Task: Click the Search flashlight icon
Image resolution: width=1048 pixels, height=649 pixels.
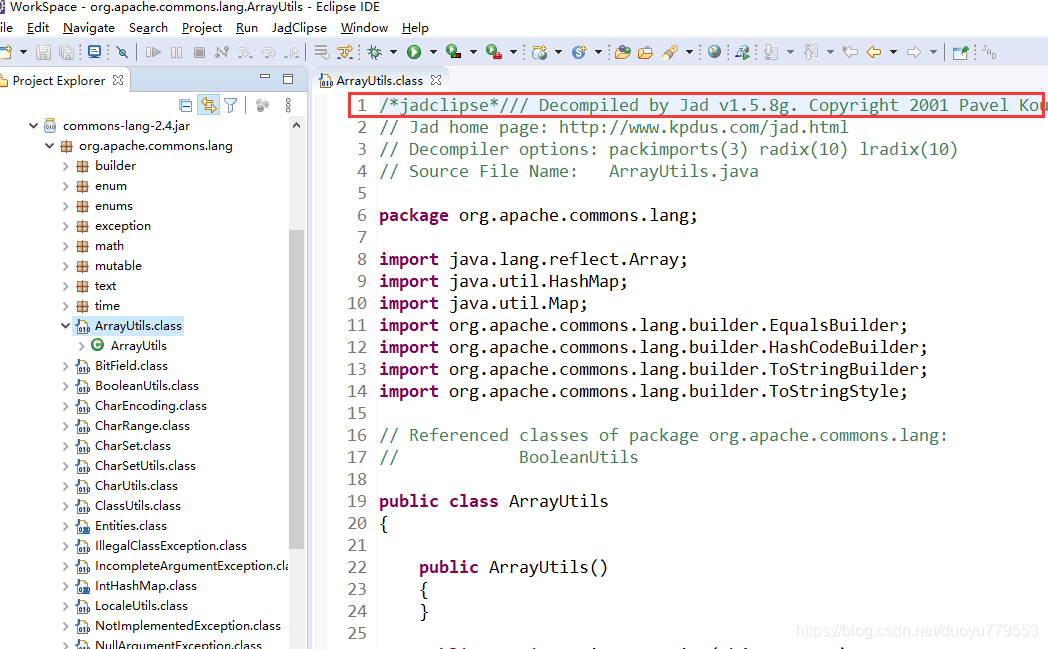Action: pyautogui.click(x=670, y=52)
